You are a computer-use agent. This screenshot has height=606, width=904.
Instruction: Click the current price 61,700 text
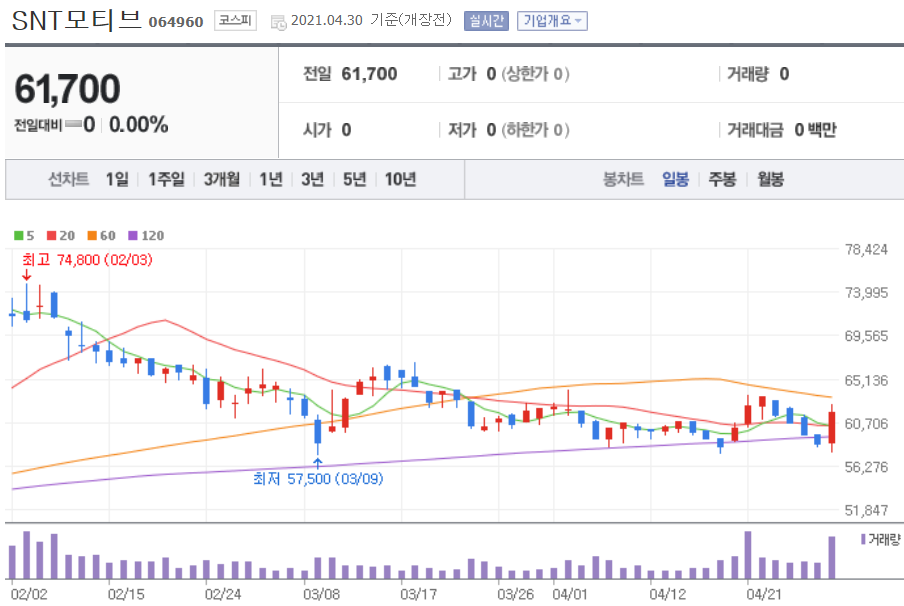[67, 89]
